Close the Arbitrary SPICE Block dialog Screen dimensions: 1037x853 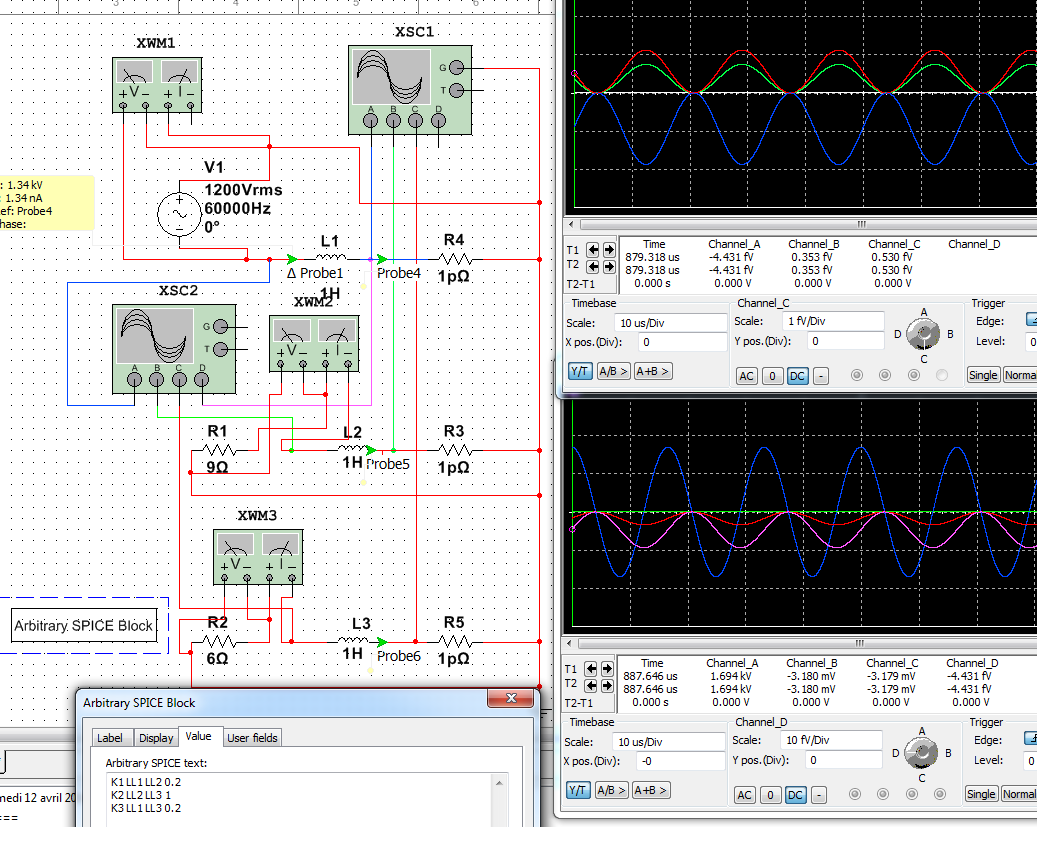(512, 699)
